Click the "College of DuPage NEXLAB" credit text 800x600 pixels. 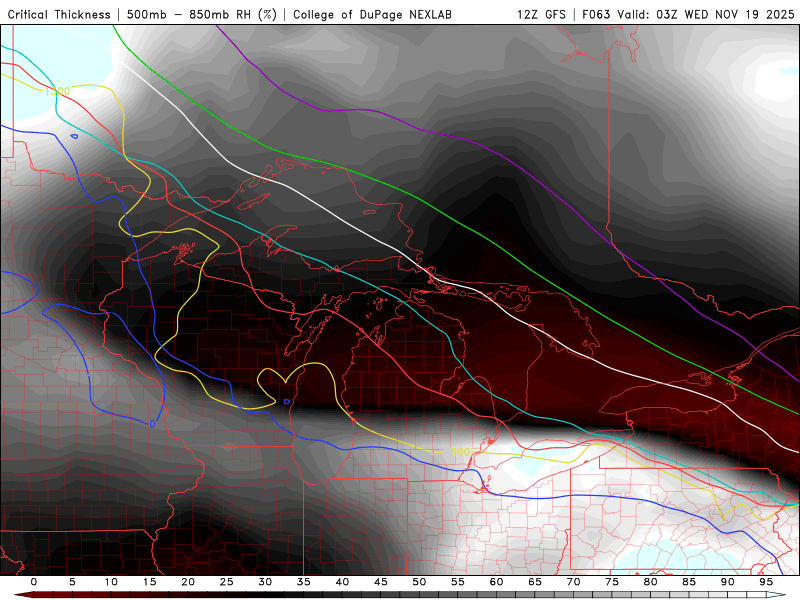(372, 14)
